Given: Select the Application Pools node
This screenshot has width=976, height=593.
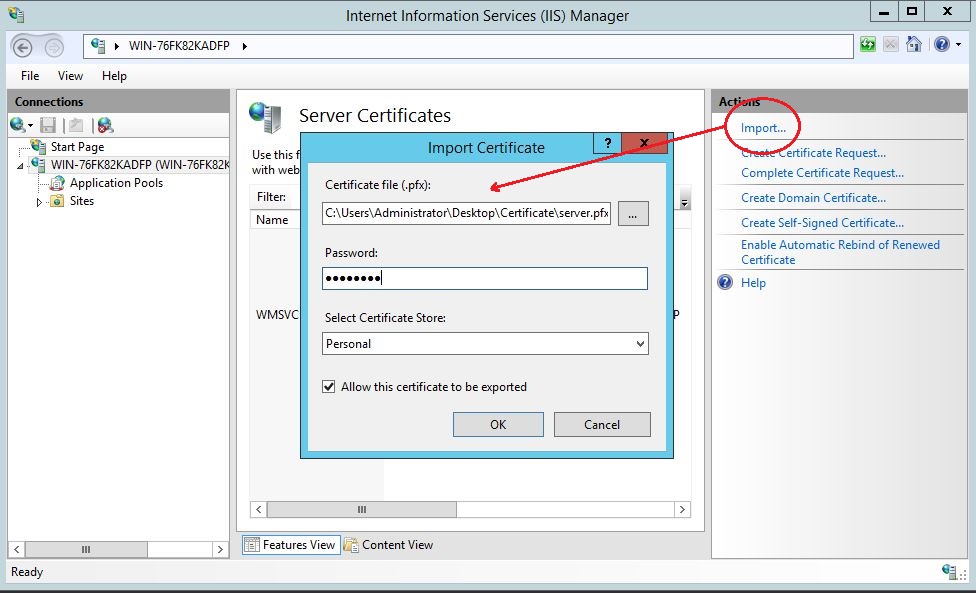Looking at the screenshot, I should 115,183.
